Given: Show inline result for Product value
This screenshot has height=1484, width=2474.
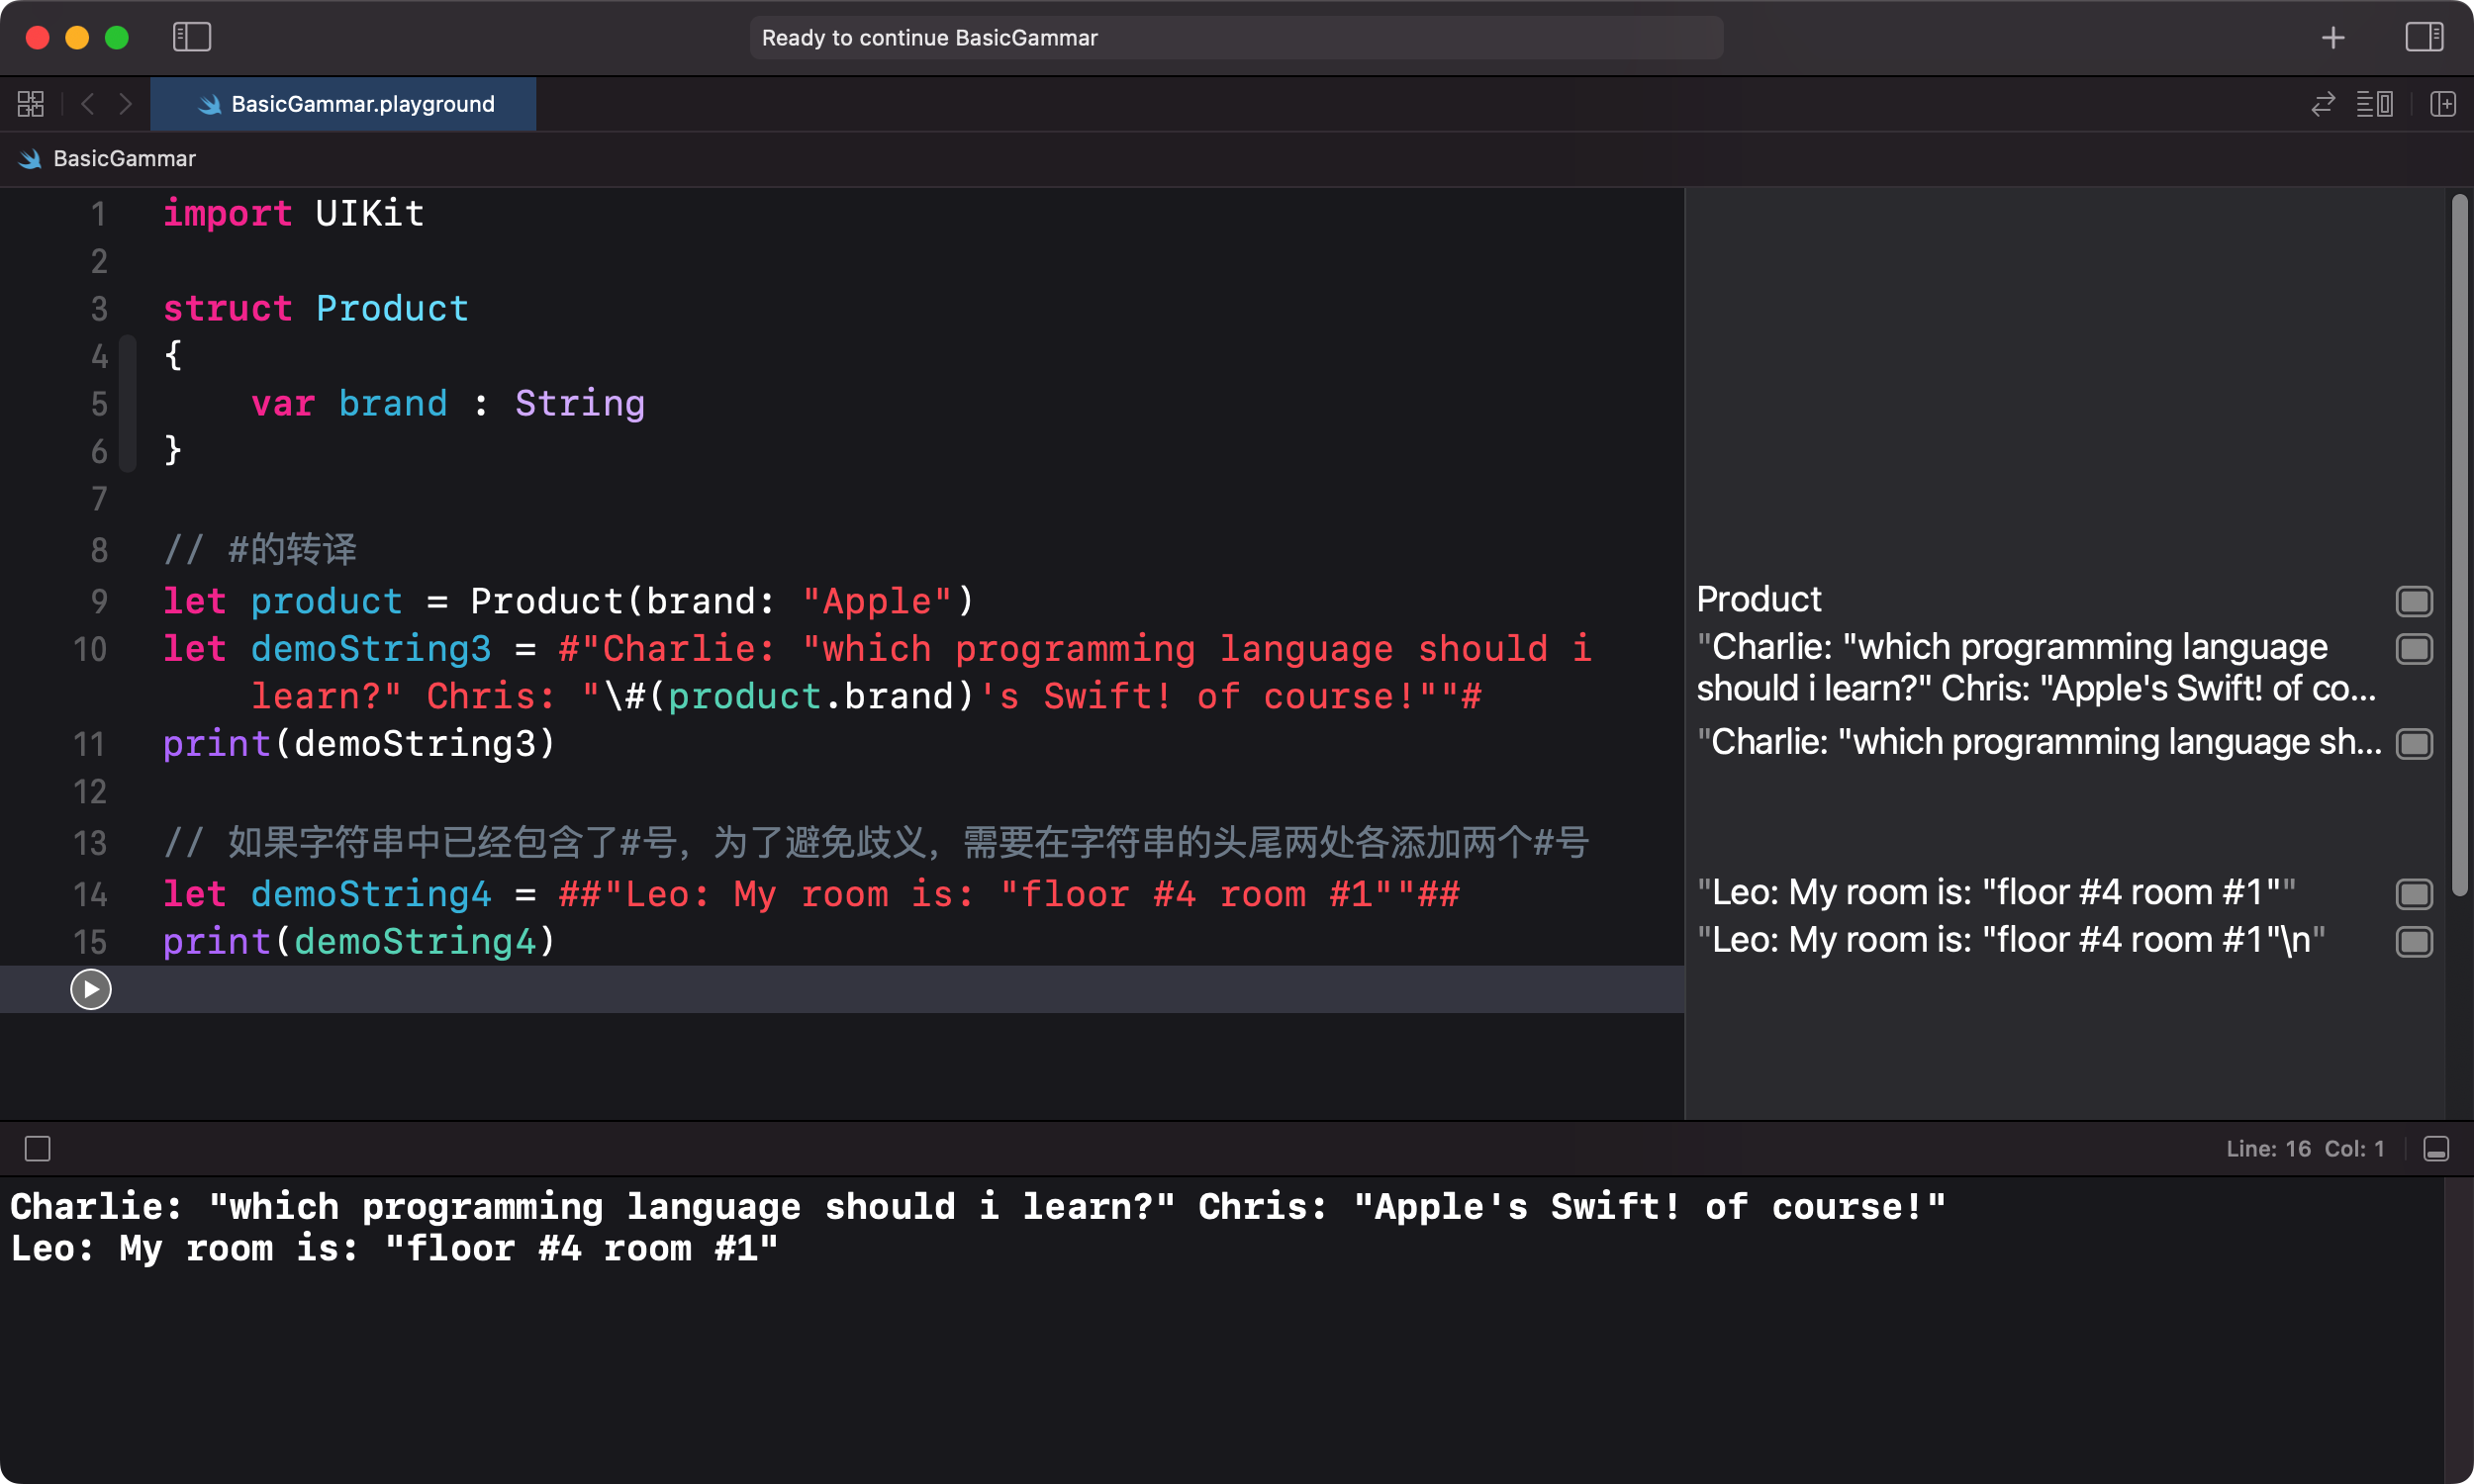Looking at the screenshot, I should [2414, 601].
